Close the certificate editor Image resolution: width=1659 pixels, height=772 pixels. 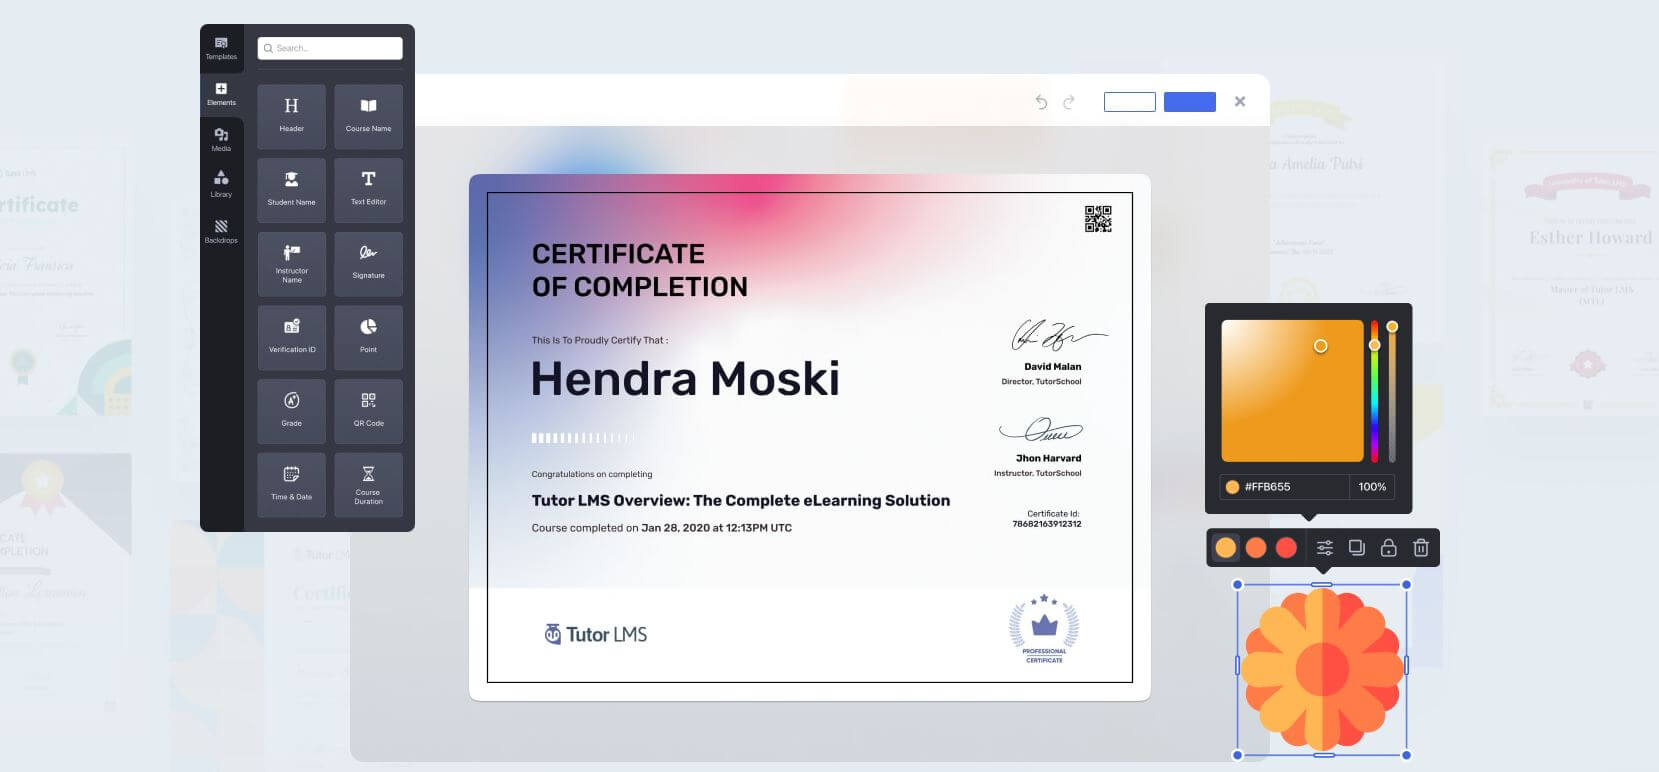(1240, 101)
